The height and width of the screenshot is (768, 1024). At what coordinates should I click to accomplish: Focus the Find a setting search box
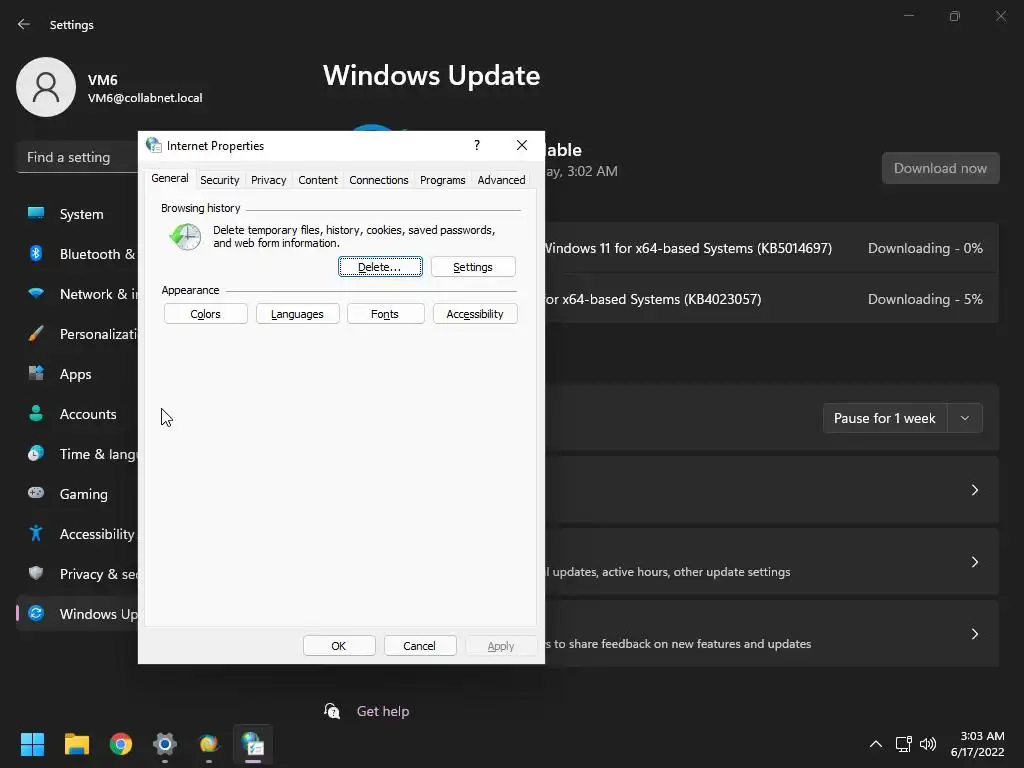[77, 157]
